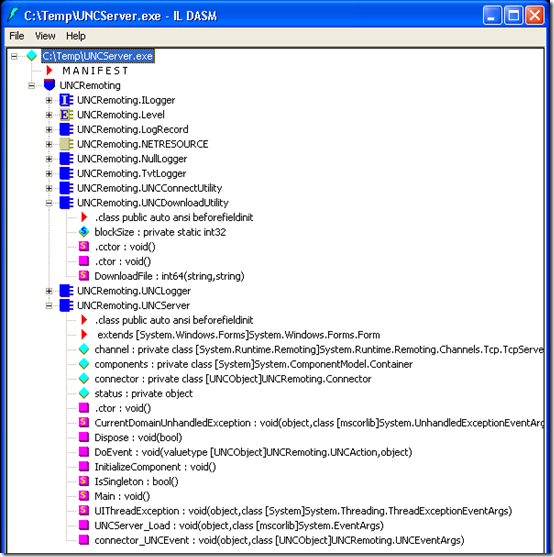Click the static method icon of IsSingleton
Viewport: 554px width, 557px height.
point(84,481)
